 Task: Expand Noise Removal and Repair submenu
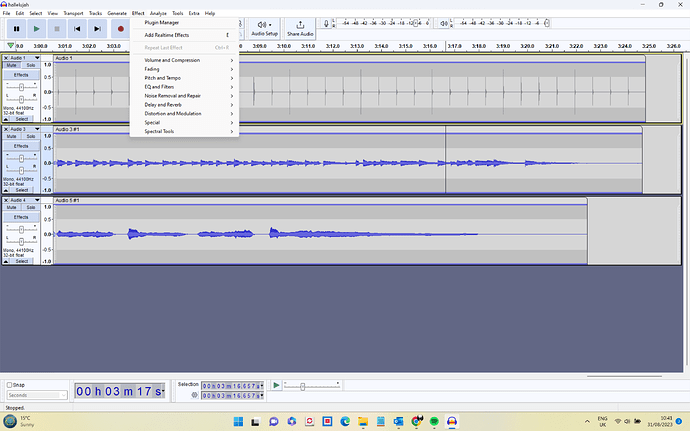point(184,96)
